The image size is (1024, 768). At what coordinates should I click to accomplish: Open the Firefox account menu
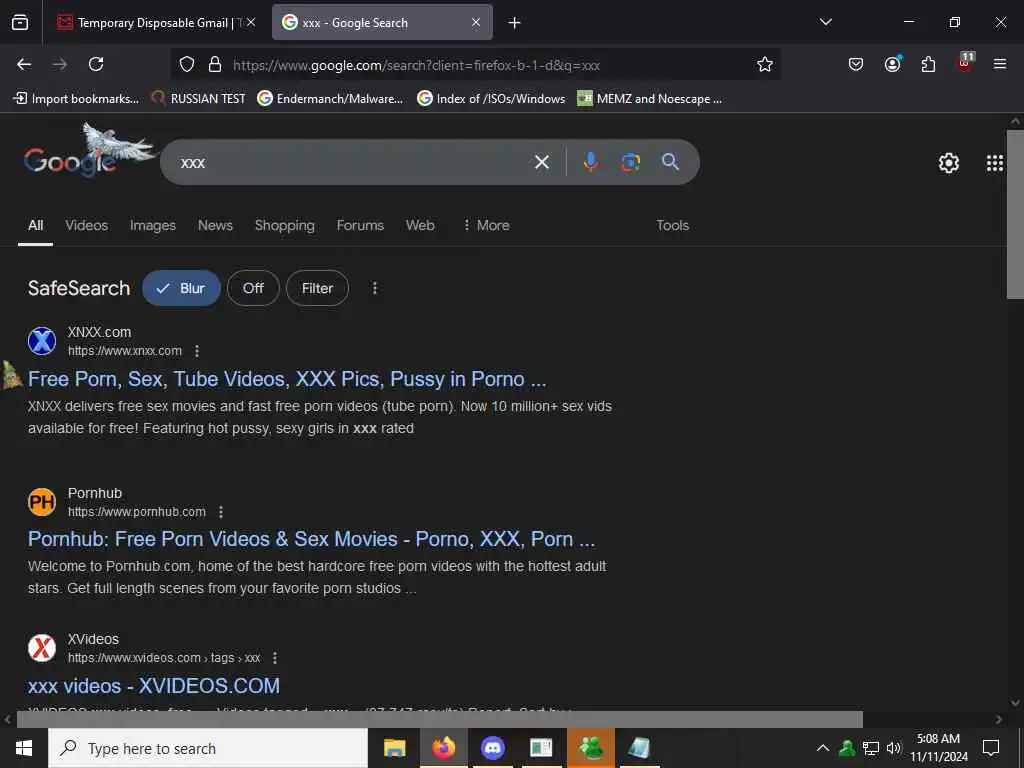tap(892, 64)
